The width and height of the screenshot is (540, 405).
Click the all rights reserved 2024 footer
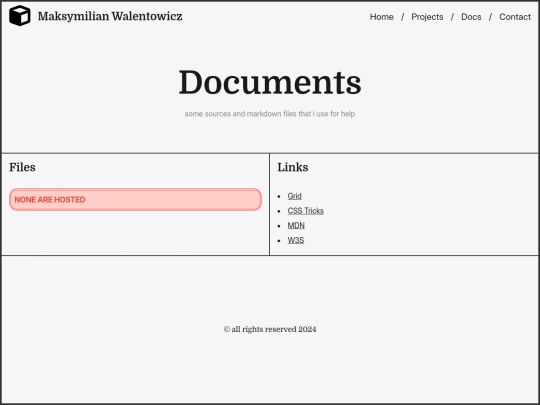[x=270, y=329]
